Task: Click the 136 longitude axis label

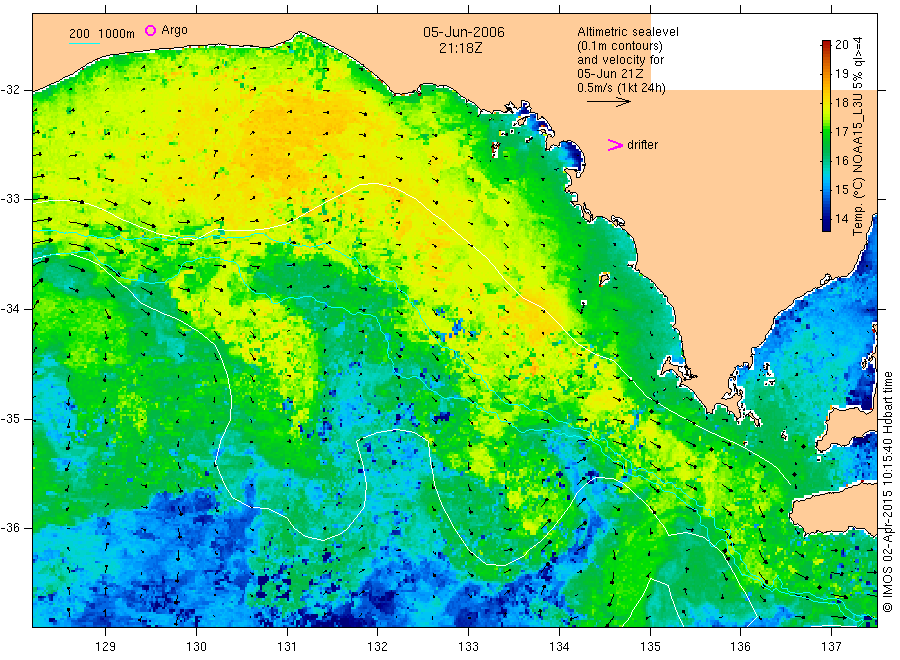Action: coord(740,647)
